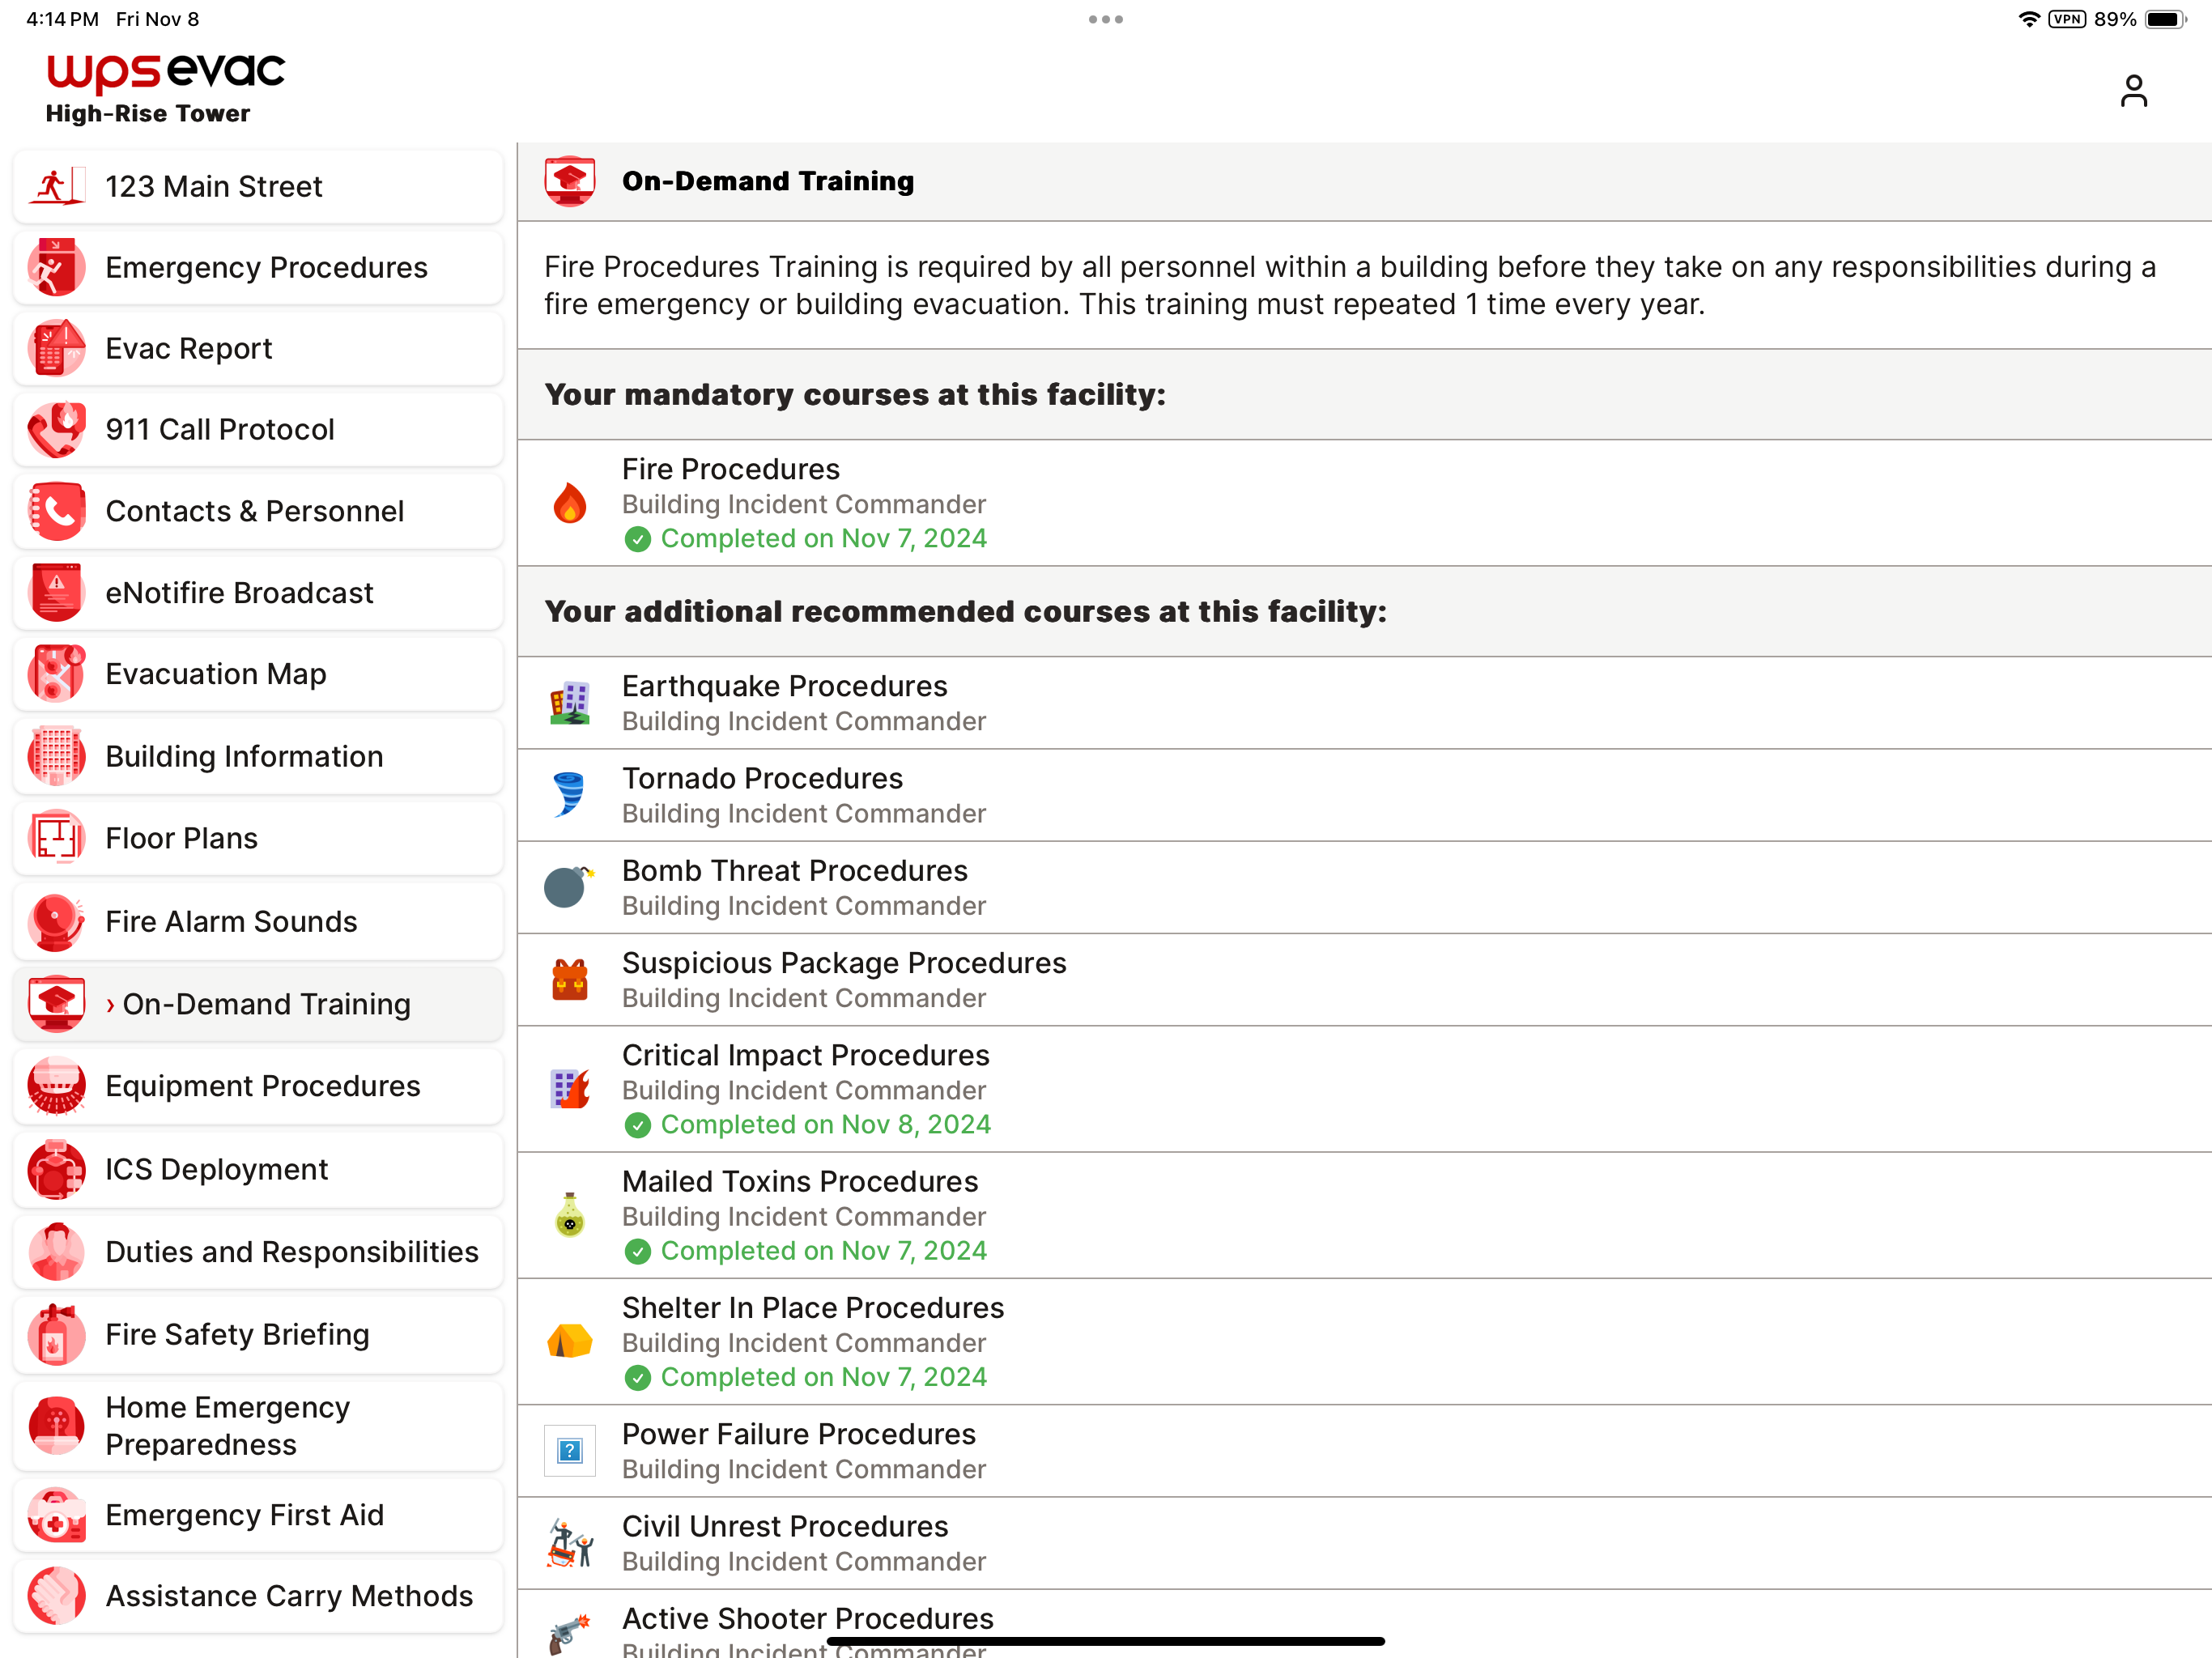The height and width of the screenshot is (1658, 2212).
Task: Tap the Evacuation Map icon
Action: [x=57, y=674]
